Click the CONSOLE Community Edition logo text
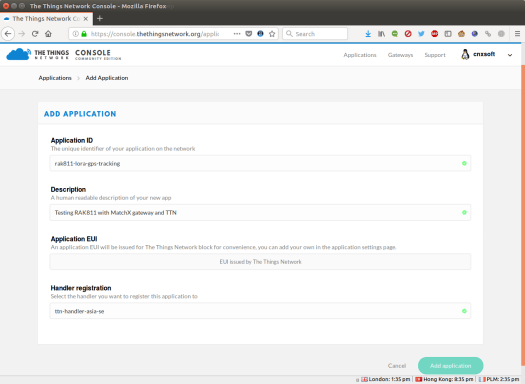525x384 pixels. coord(98,55)
